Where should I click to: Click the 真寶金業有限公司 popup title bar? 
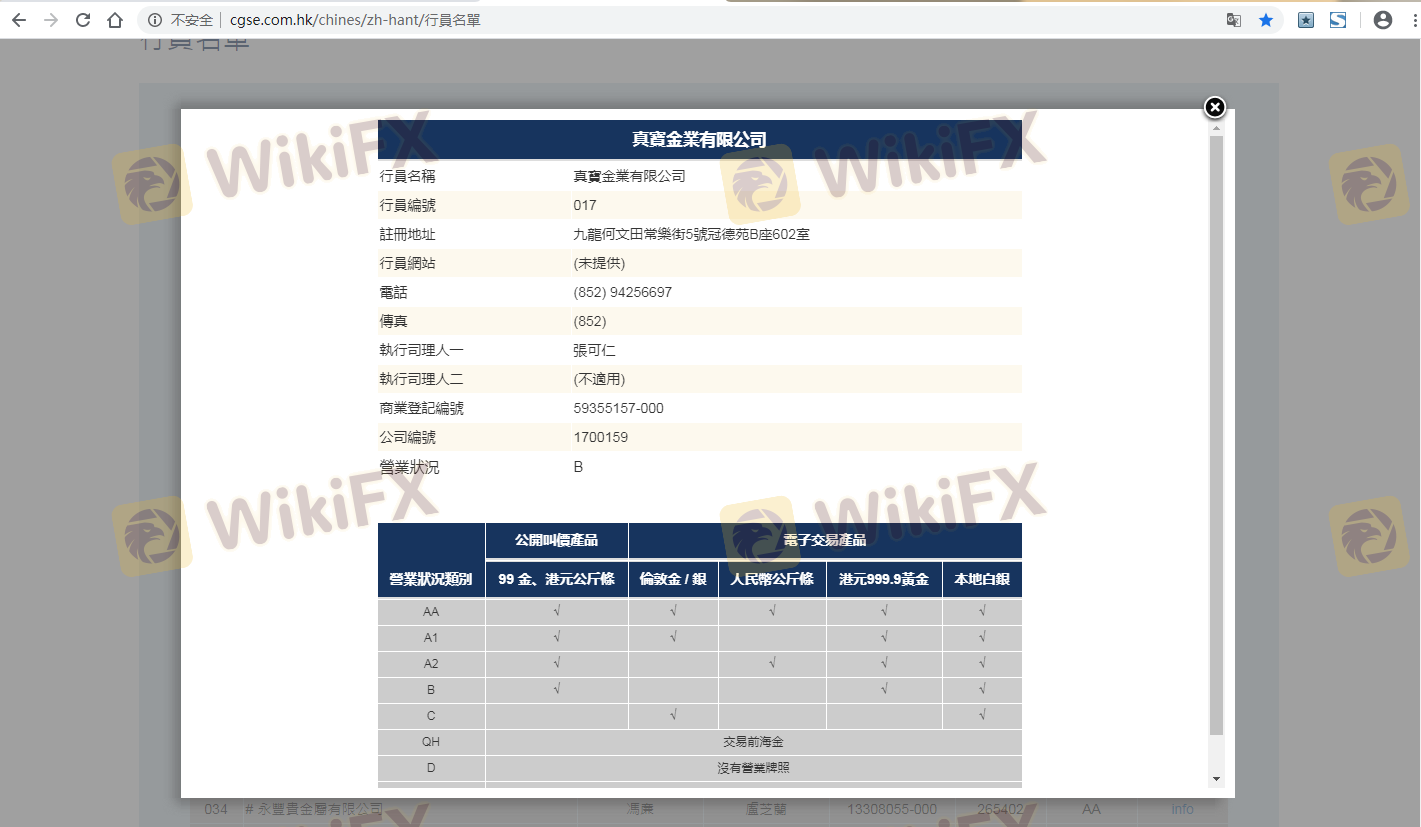point(699,140)
